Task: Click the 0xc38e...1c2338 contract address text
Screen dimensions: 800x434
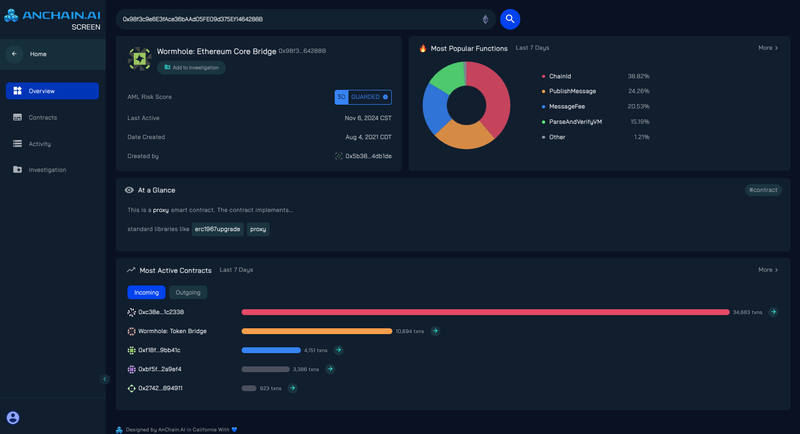Action: [x=161, y=312]
